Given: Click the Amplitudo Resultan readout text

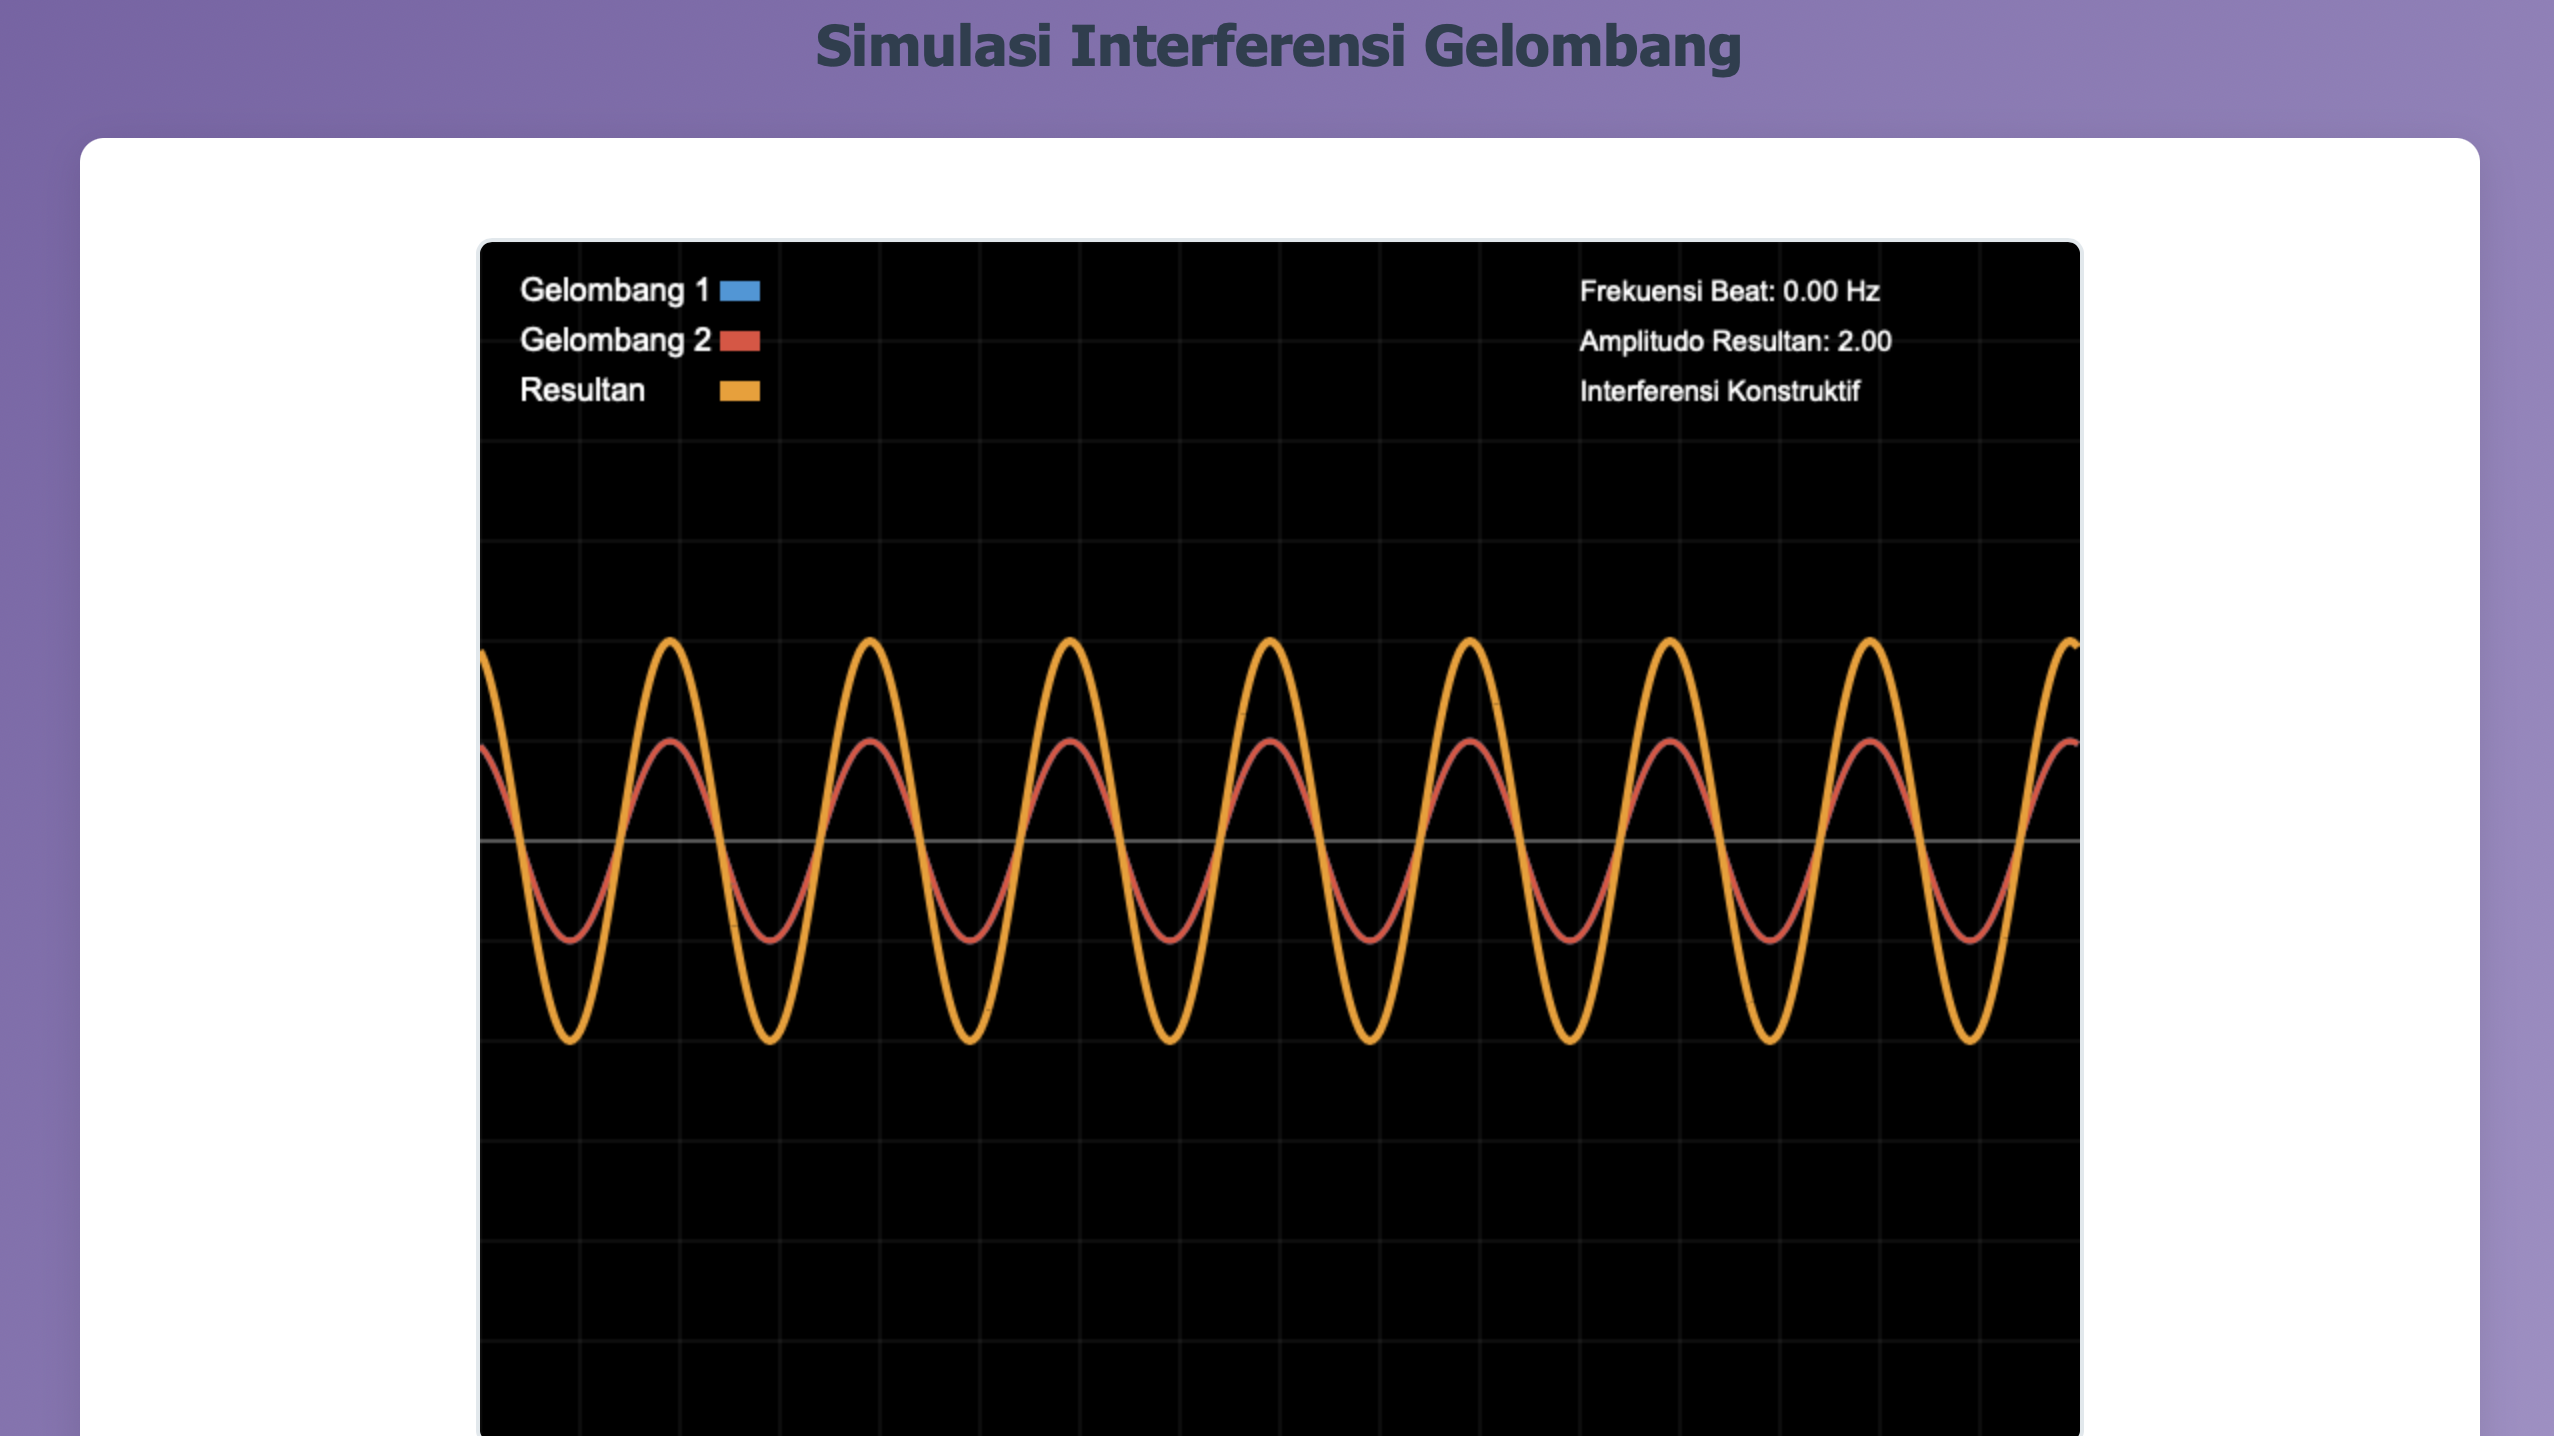Looking at the screenshot, I should pyautogui.click(x=1734, y=341).
